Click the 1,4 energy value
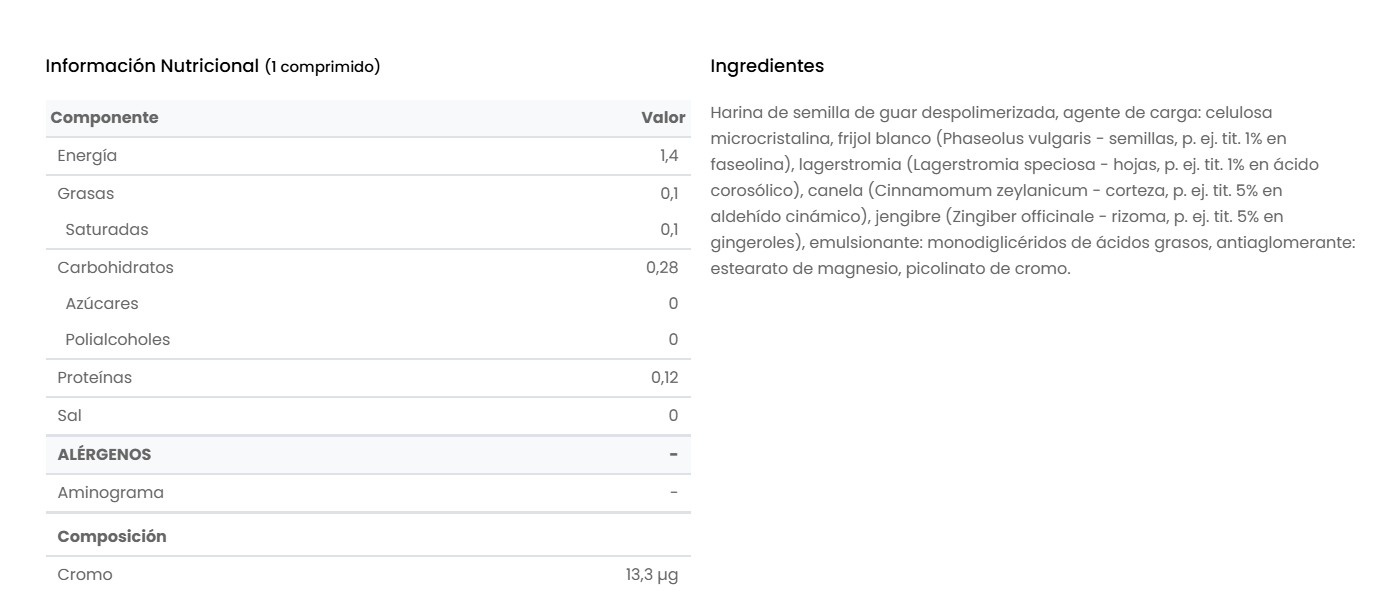The image size is (1394, 606). point(669,155)
